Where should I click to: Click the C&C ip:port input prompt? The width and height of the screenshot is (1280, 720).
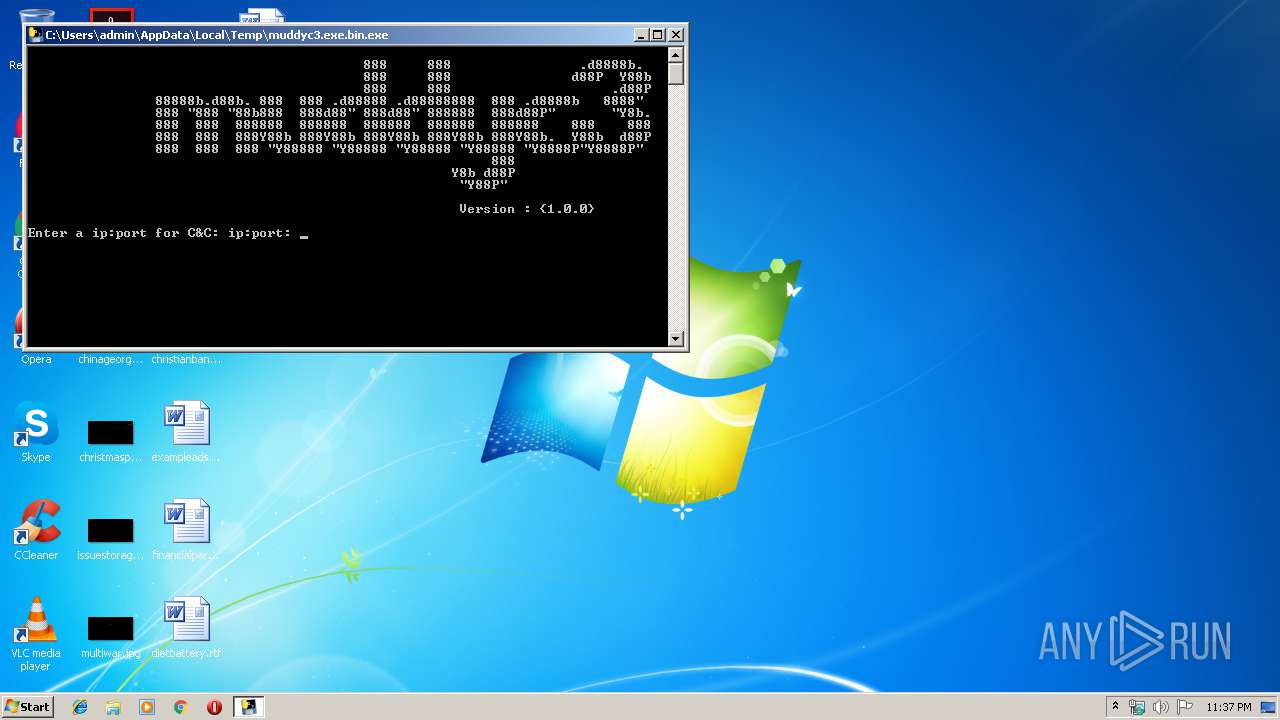(x=167, y=233)
